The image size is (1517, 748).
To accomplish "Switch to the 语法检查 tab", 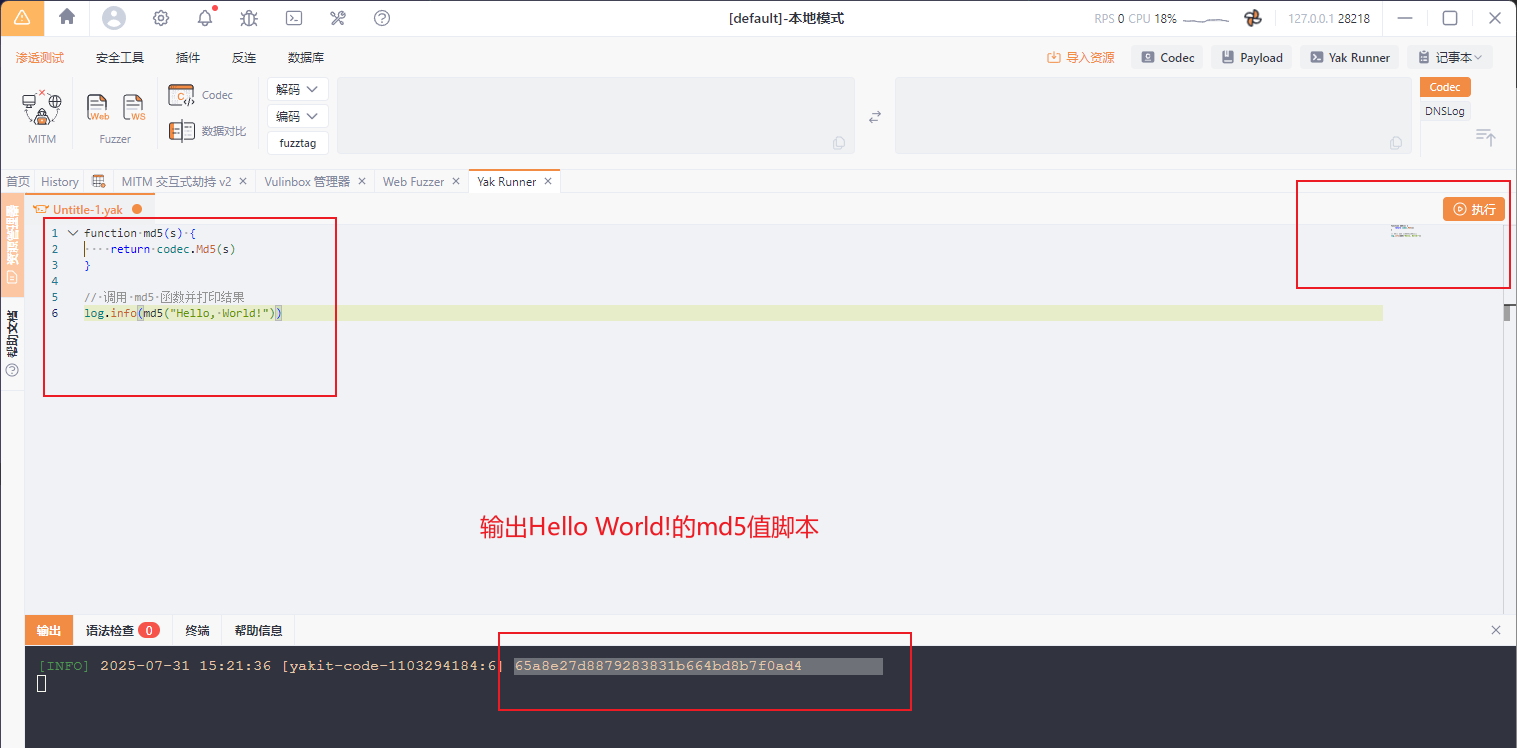I will coord(122,631).
